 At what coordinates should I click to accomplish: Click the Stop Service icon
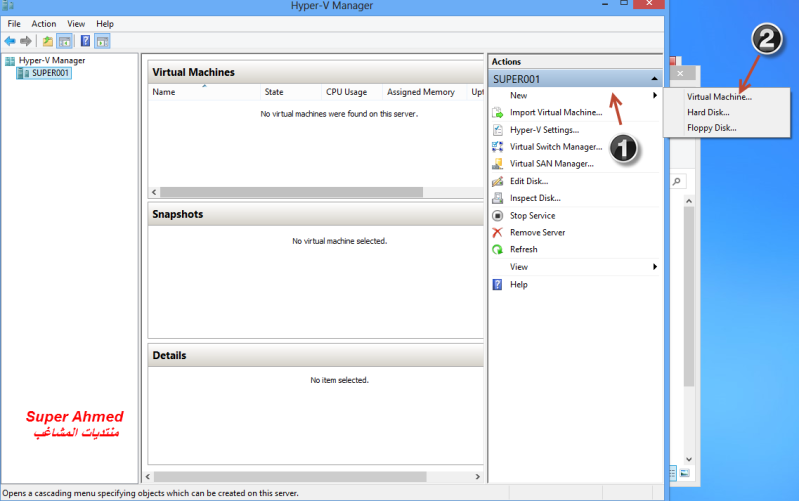497,216
